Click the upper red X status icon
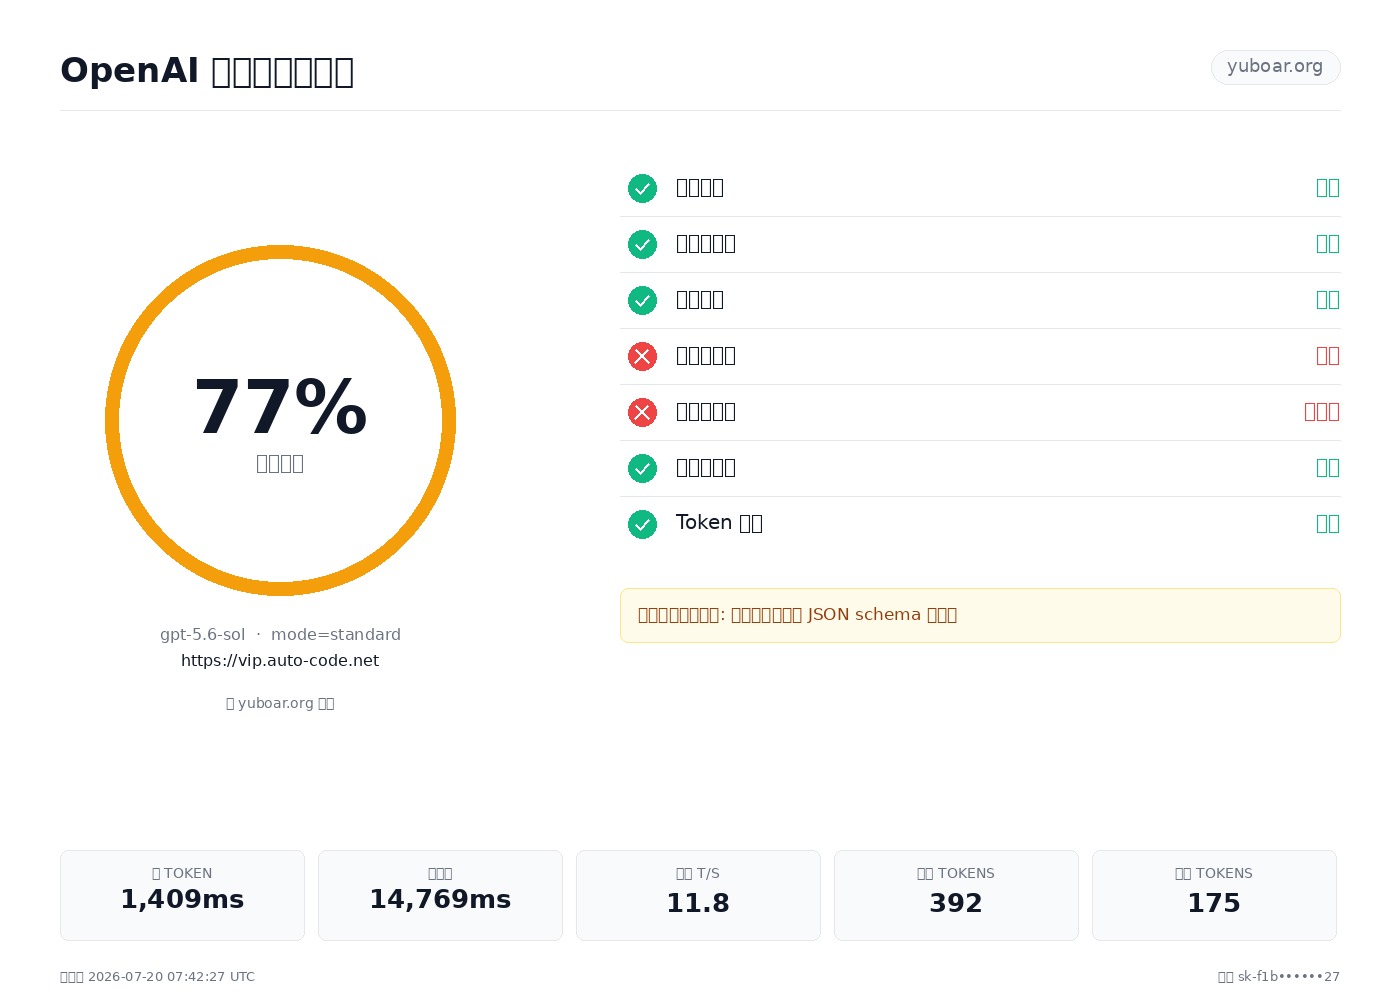This screenshot has height=1000, width=1400. click(642, 356)
